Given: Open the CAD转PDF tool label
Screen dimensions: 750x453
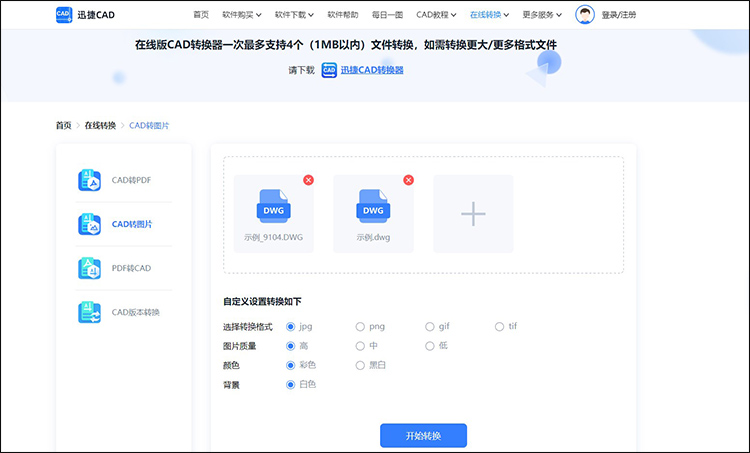Looking at the screenshot, I should pos(132,180).
